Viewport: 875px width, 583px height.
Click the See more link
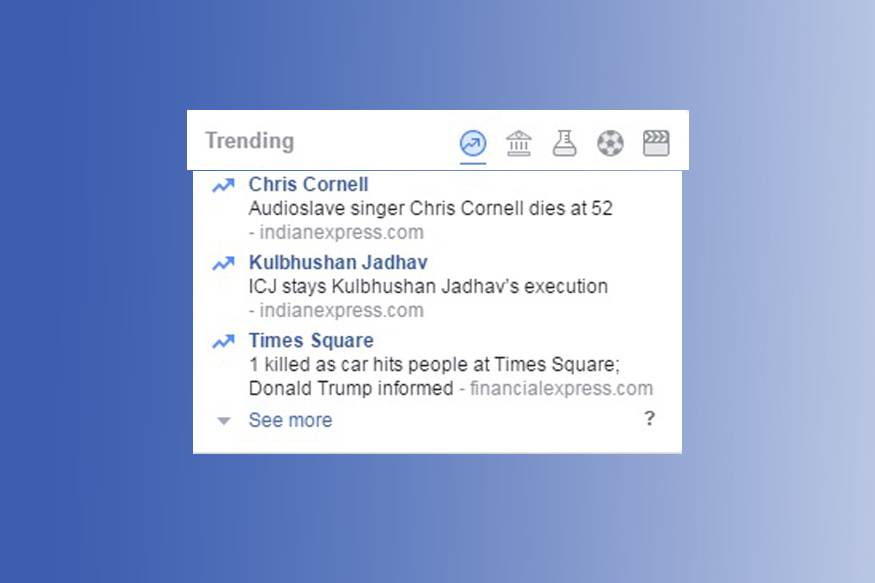(290, 420)
